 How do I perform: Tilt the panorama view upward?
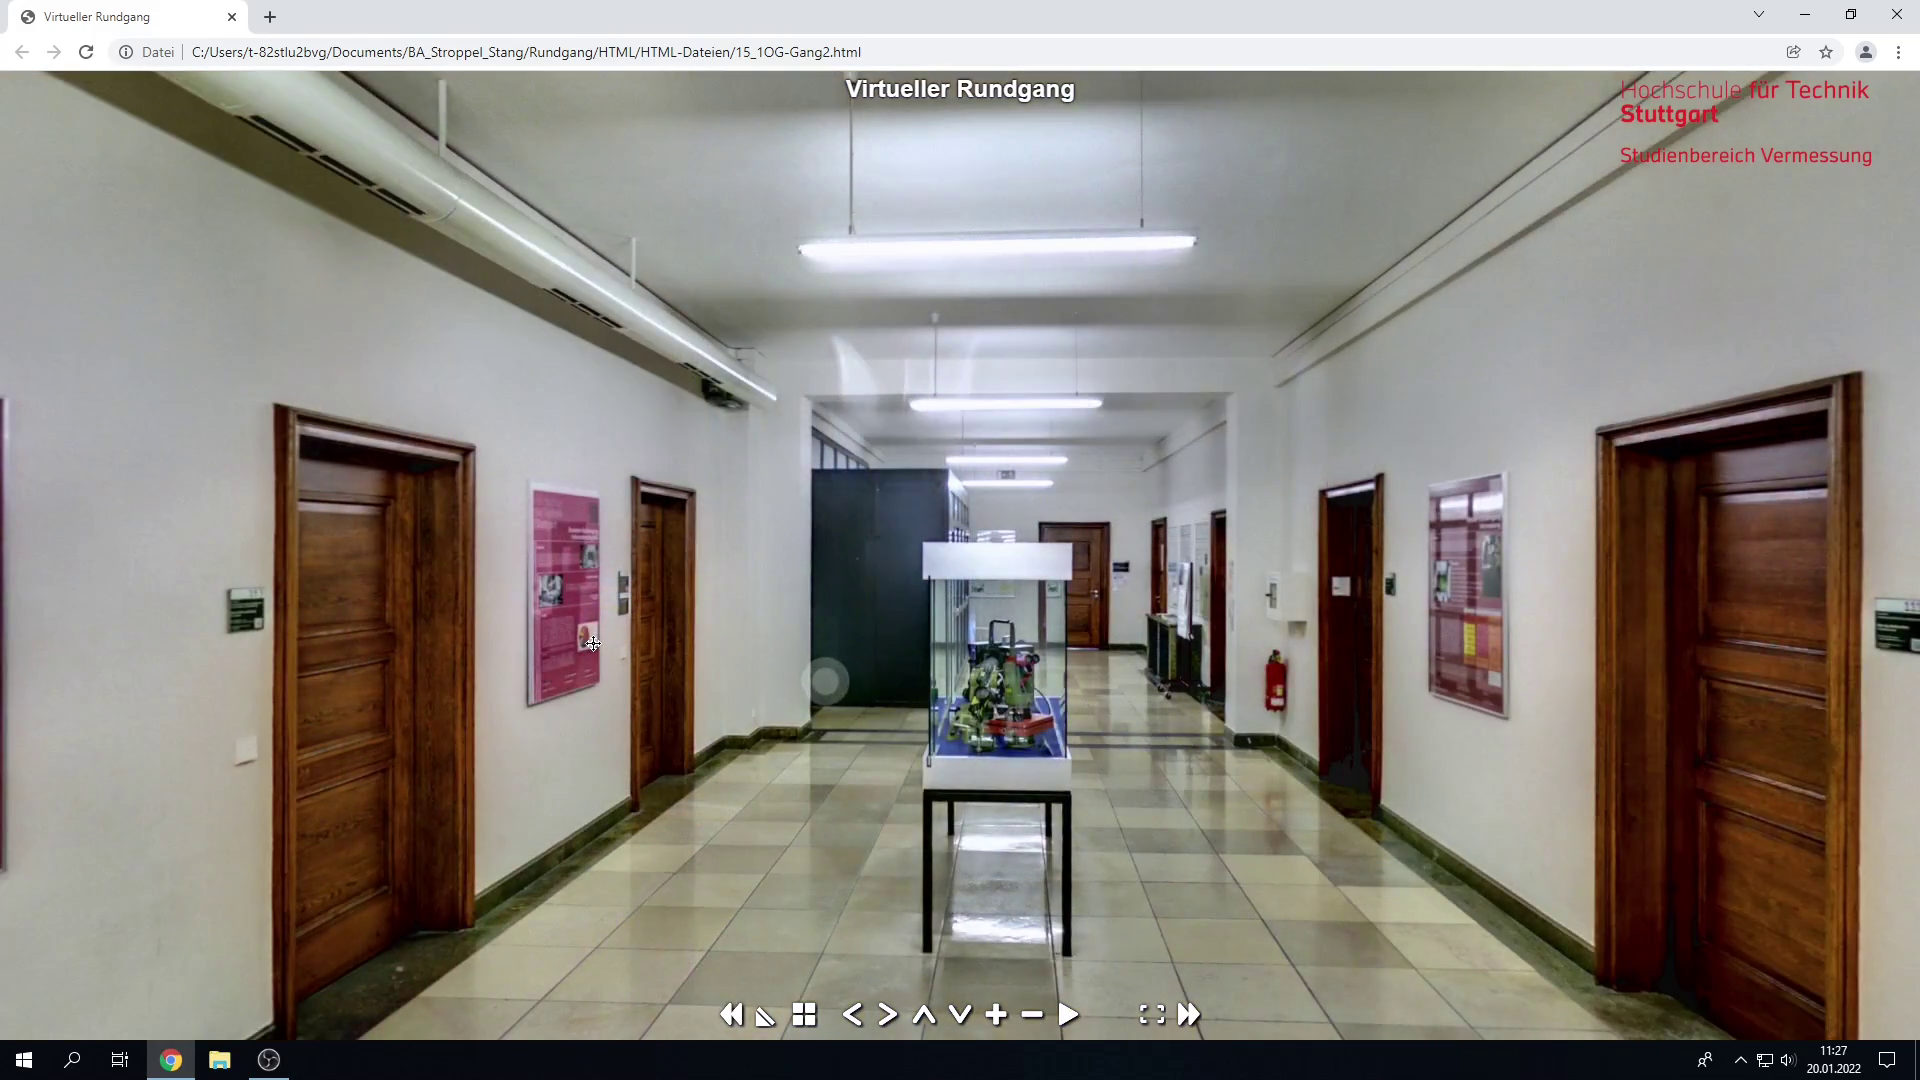pyautogui.click(x=923, y=1014)
